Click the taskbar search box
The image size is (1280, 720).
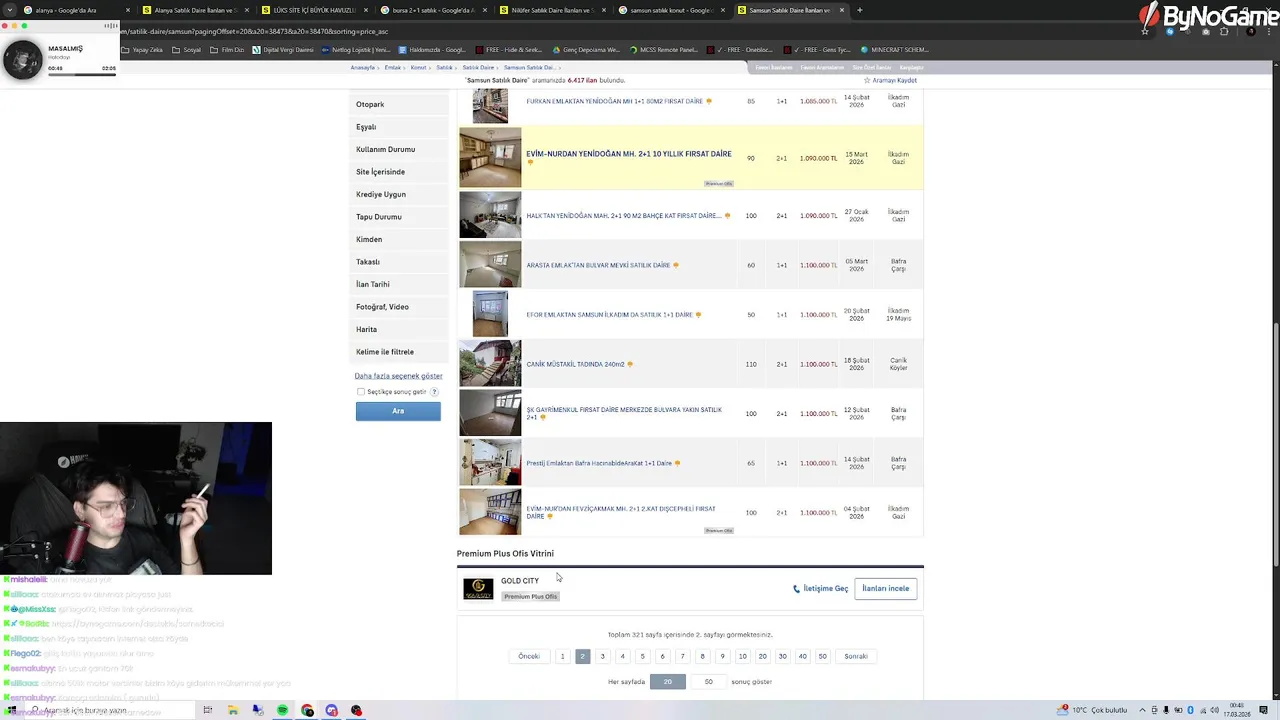click(110, 710)
